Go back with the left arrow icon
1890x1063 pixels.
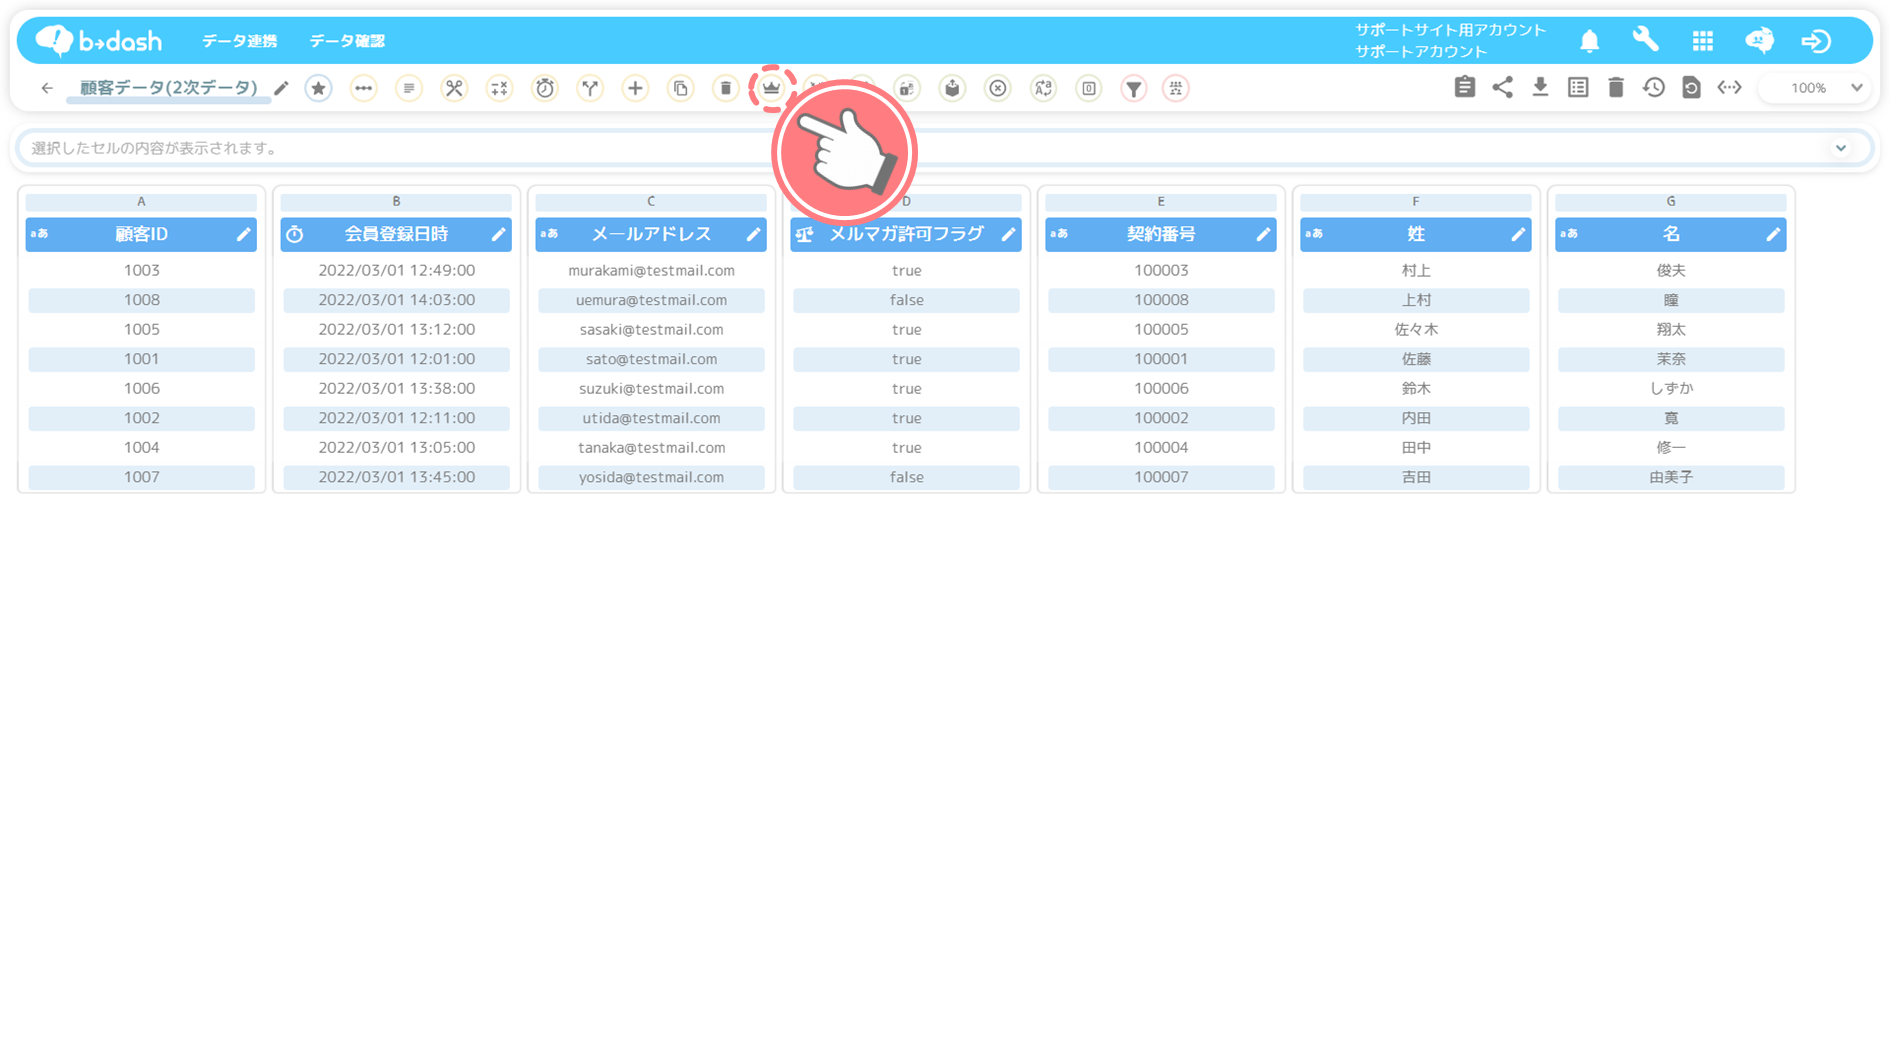pyautogui.click(x=47, y=88)
